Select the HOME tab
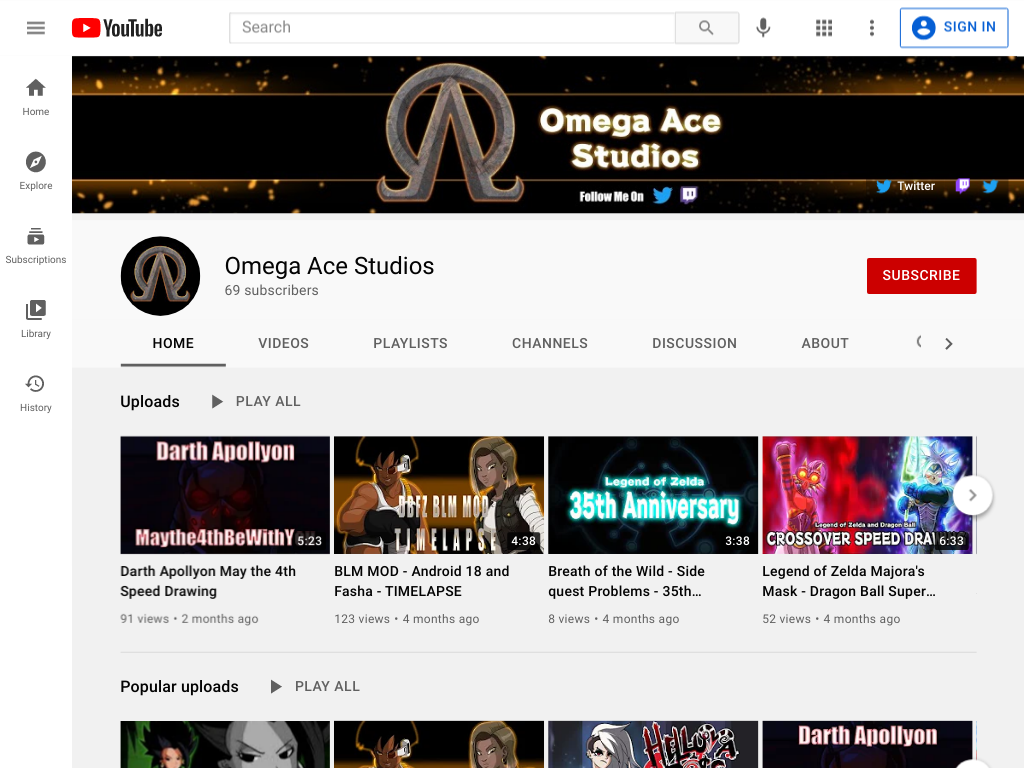This screenshot has width=1024, height=768. [173, 344]
